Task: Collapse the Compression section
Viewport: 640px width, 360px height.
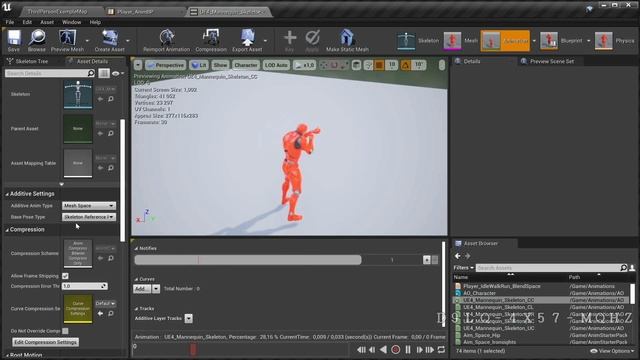Action: [x=7, y=230]
